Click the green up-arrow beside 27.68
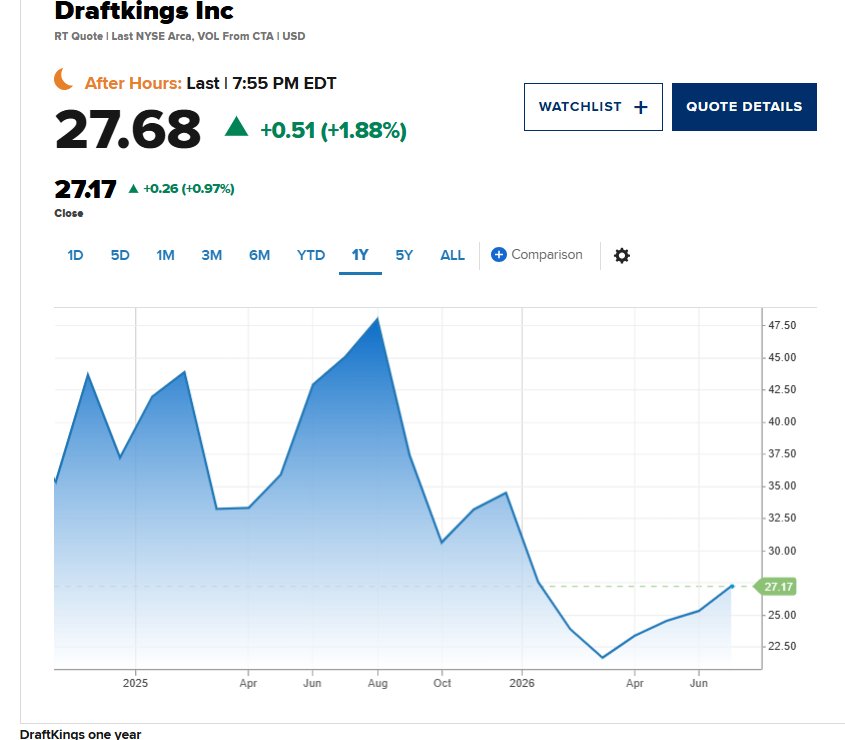Screen dimensions: 845x740 [236, 127]
